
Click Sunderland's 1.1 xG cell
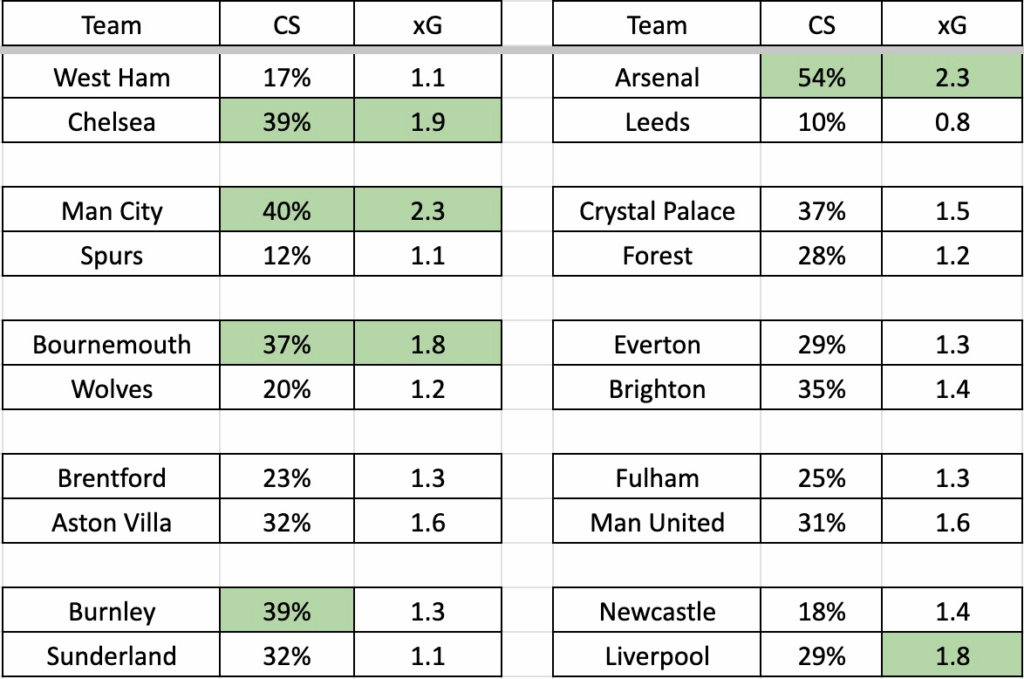pos(428,654)
